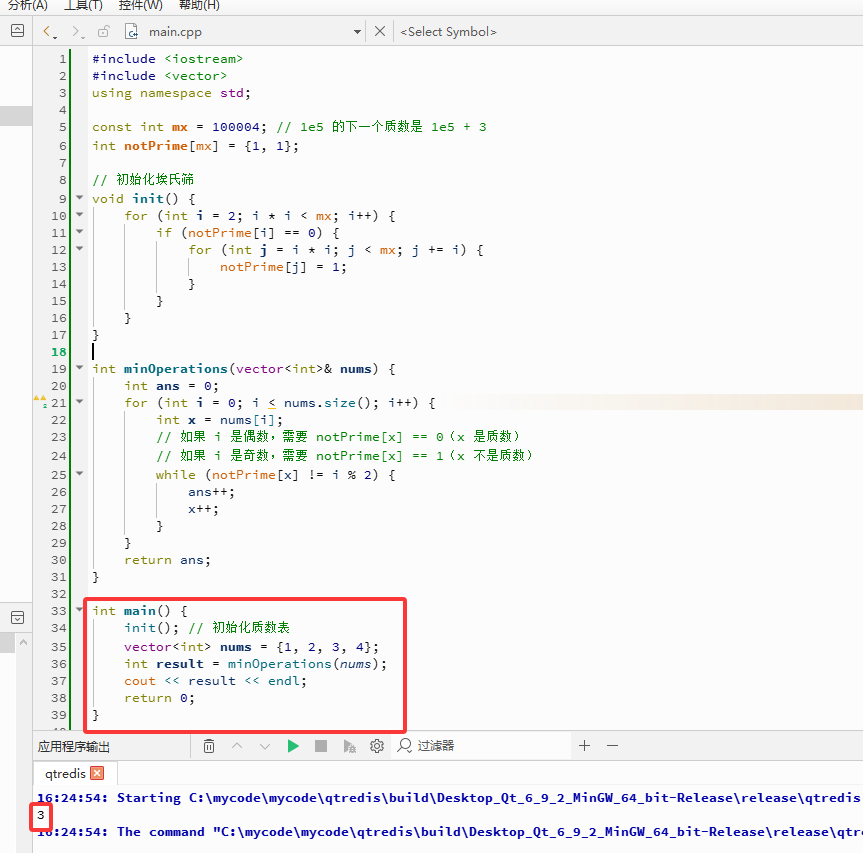Open the 帮助(H) menu
863x853 pixels.
pyautogui.click(x=199, y=6)
